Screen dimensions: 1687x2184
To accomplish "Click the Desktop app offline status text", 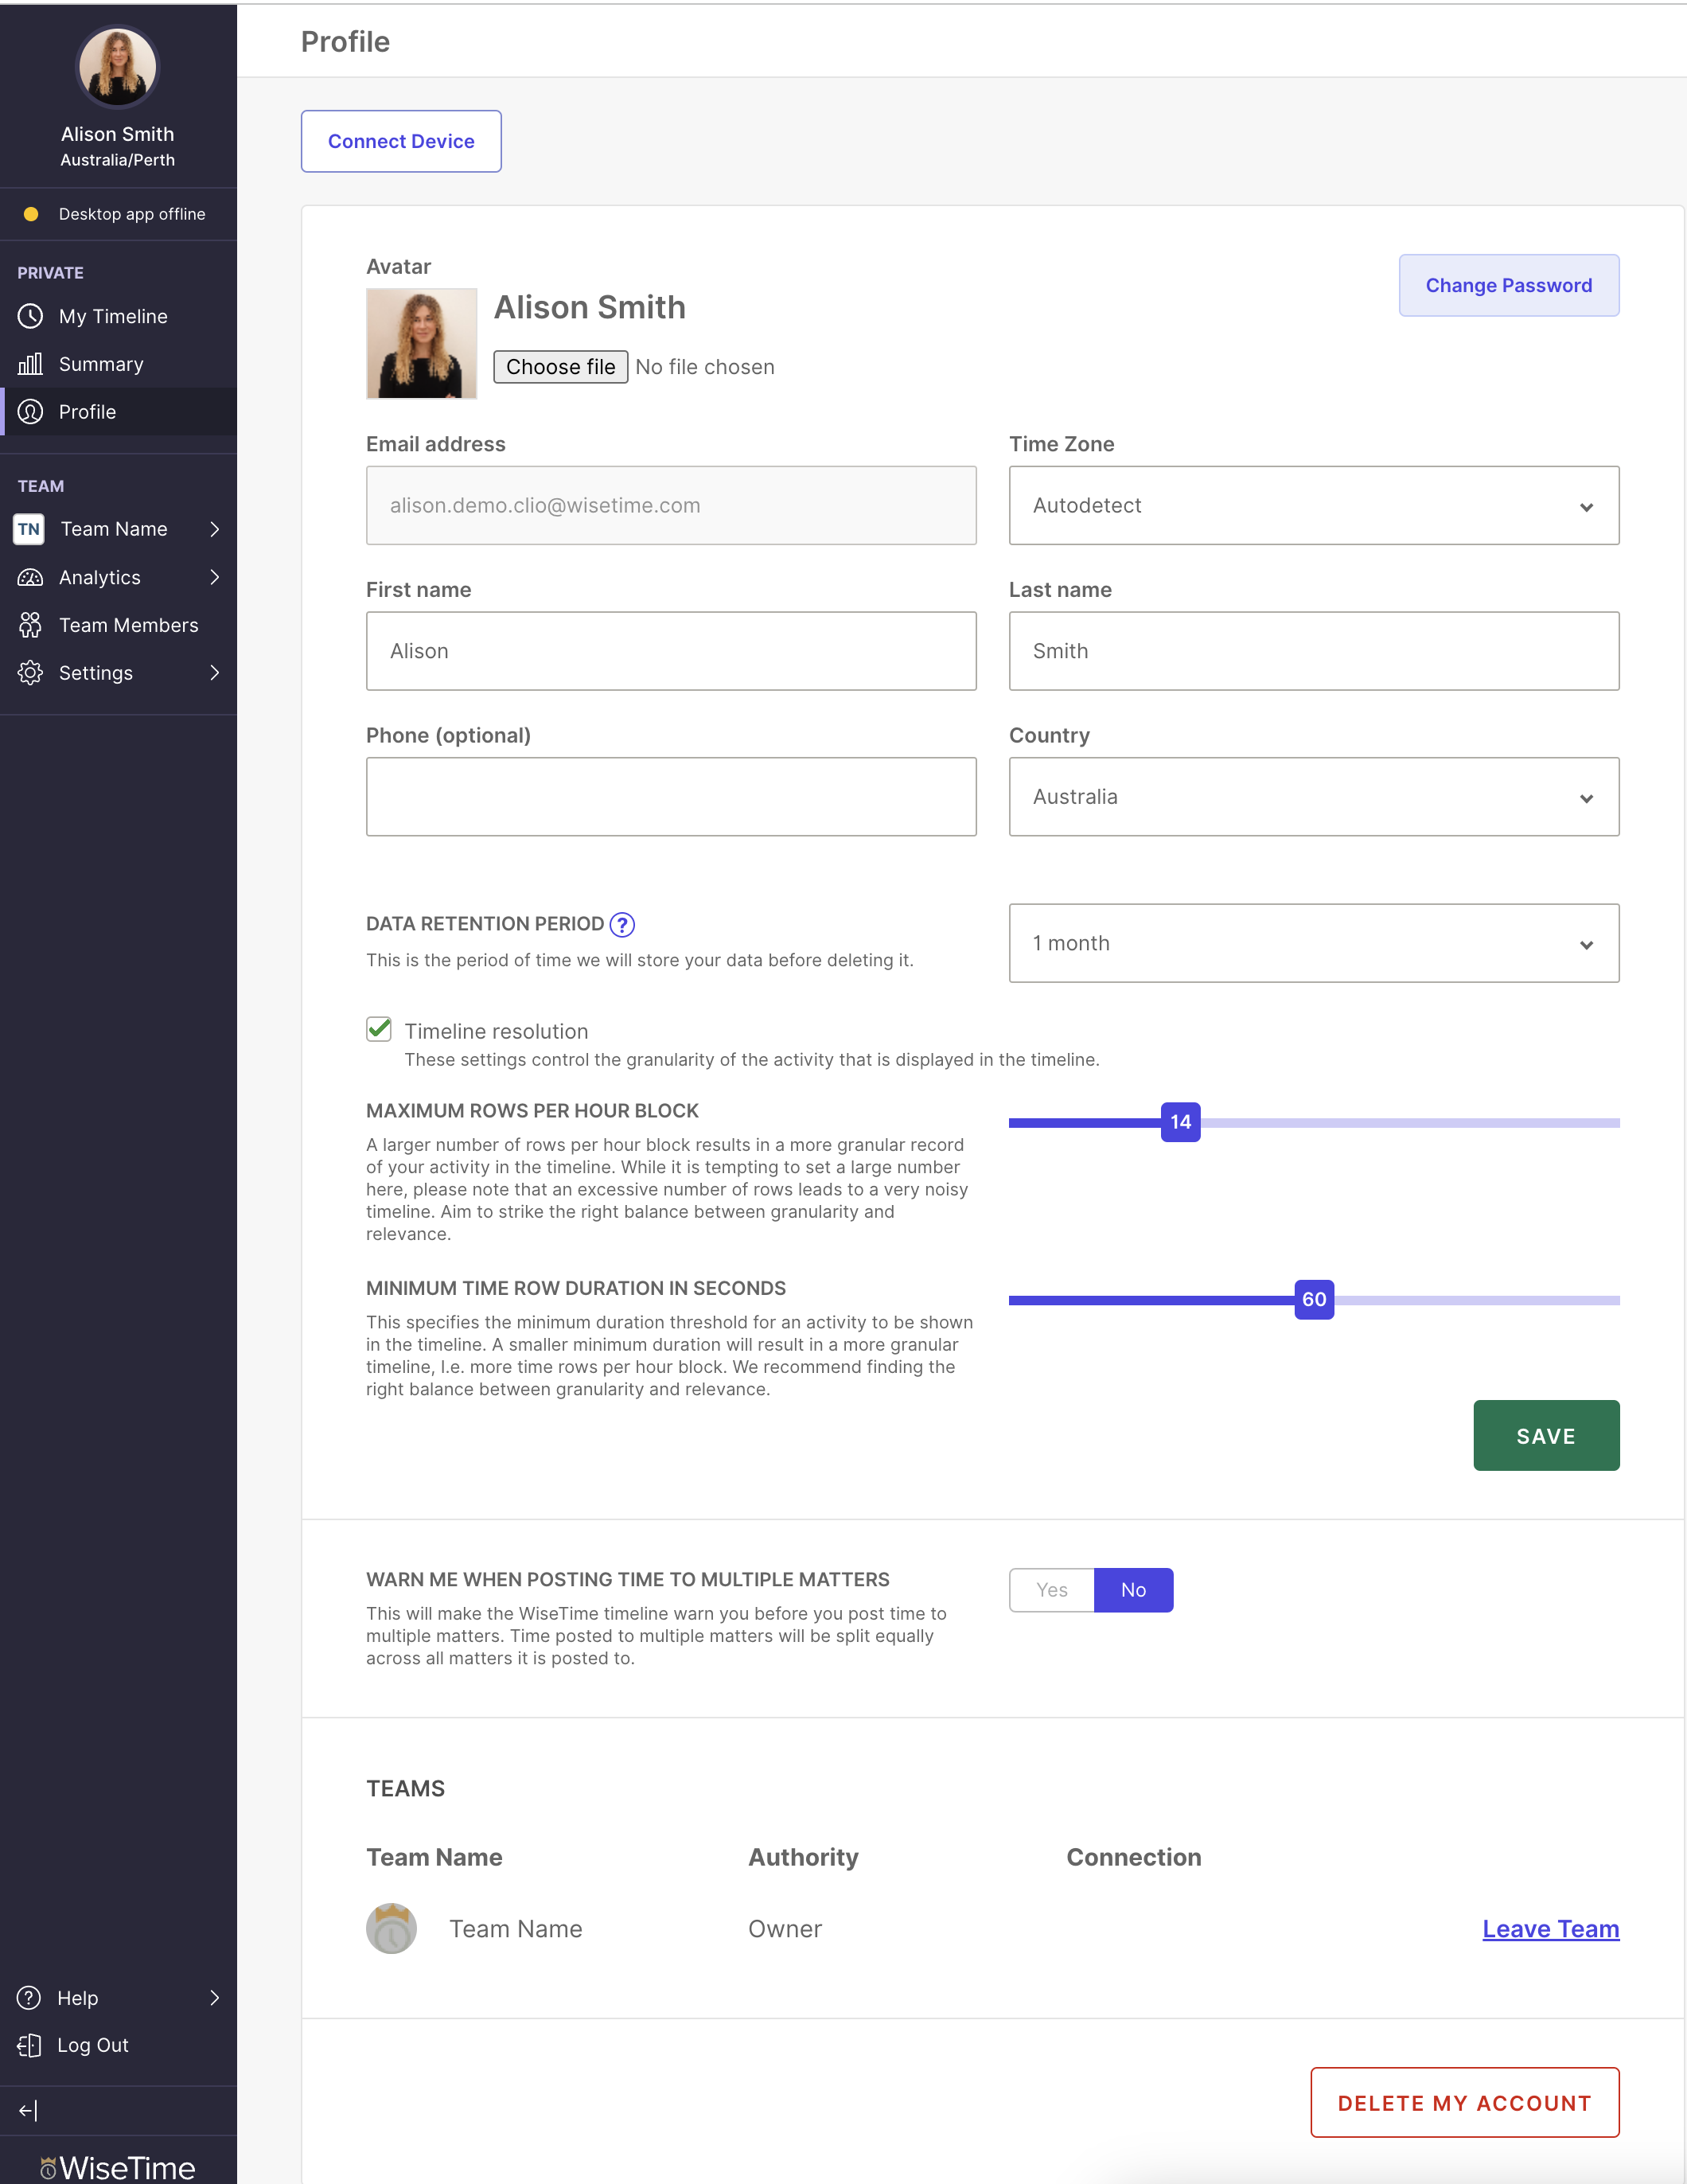I will 132,214.
